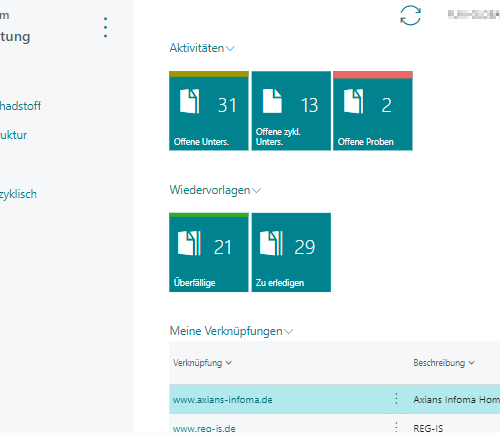Click the document icon in Offene Unters. tile
Screen dimensions: 500x433
(190, 101)
